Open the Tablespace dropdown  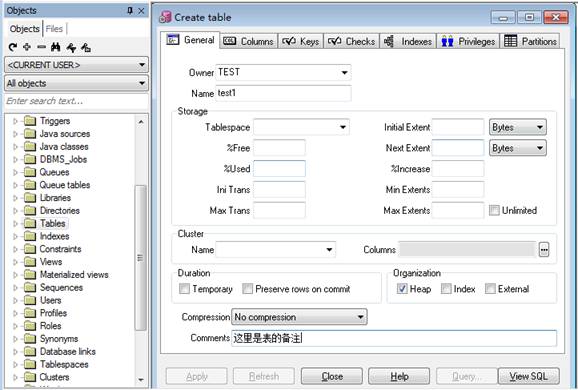coord(343,128)
